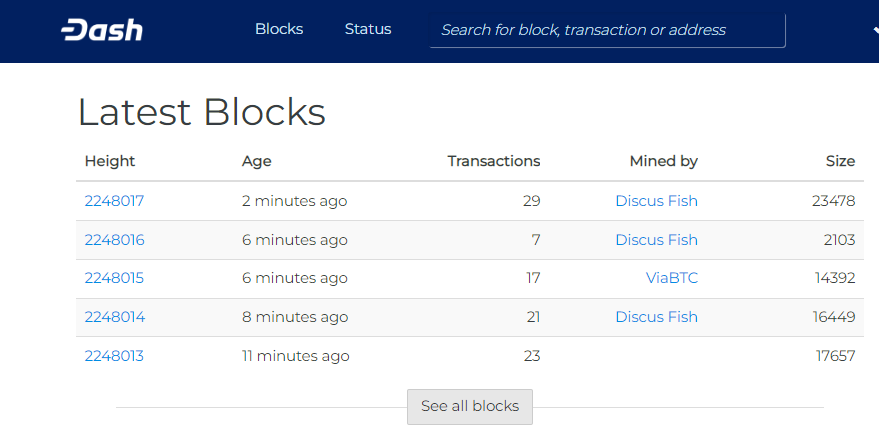
Task: Open the ViaBTC miner link
Action: click(x=672, y=278)
